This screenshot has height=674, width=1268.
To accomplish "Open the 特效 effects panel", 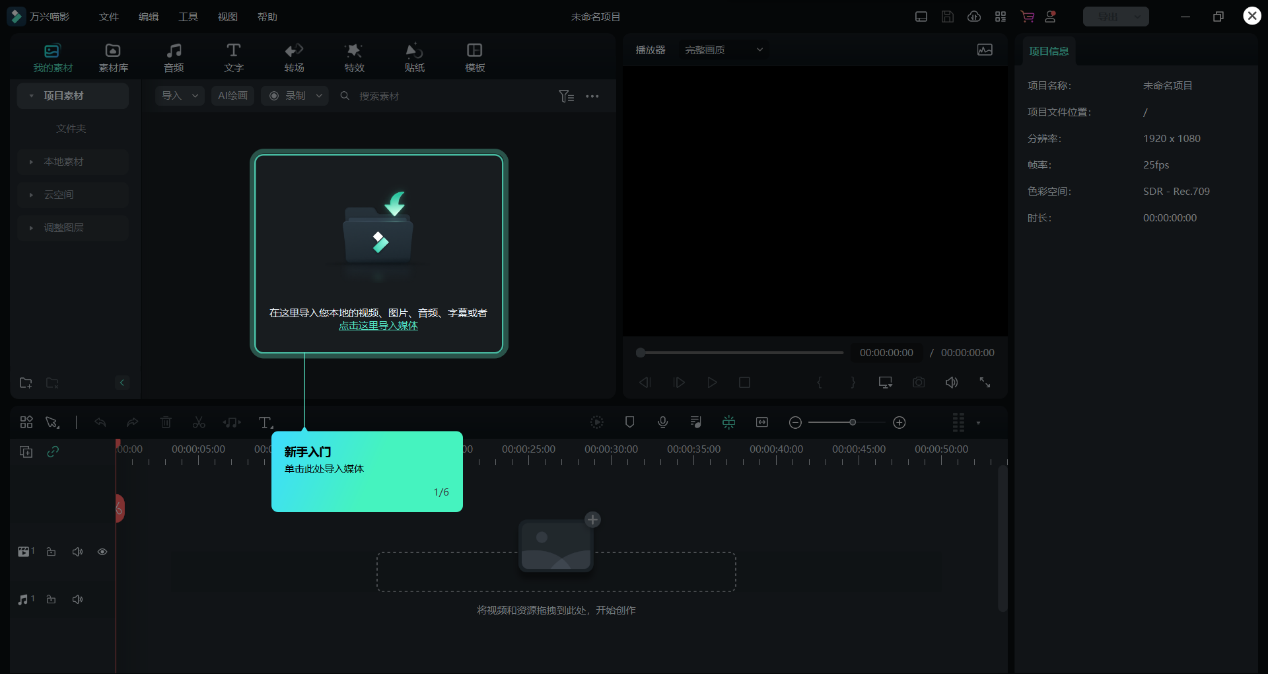I will pyautogui.click(x=354, y=57).
